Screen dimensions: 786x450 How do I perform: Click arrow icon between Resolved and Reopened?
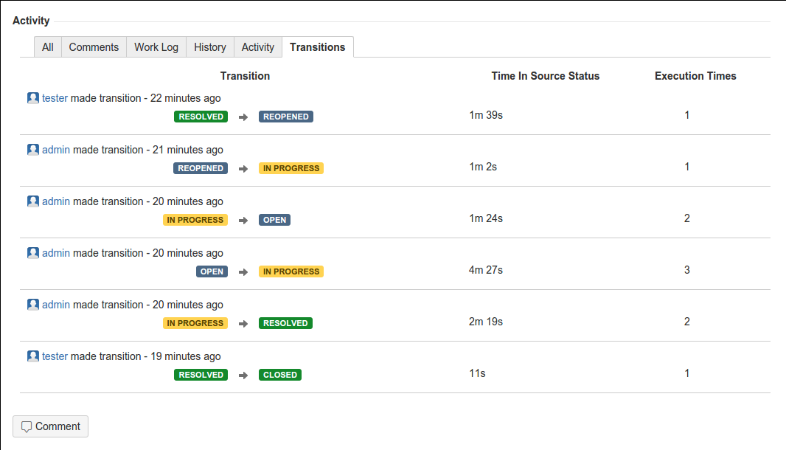(244, 117)
